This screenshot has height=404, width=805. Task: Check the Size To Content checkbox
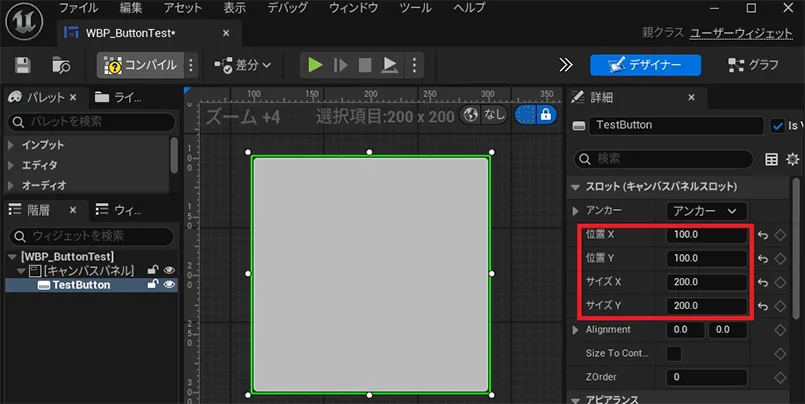coord(674,353)
